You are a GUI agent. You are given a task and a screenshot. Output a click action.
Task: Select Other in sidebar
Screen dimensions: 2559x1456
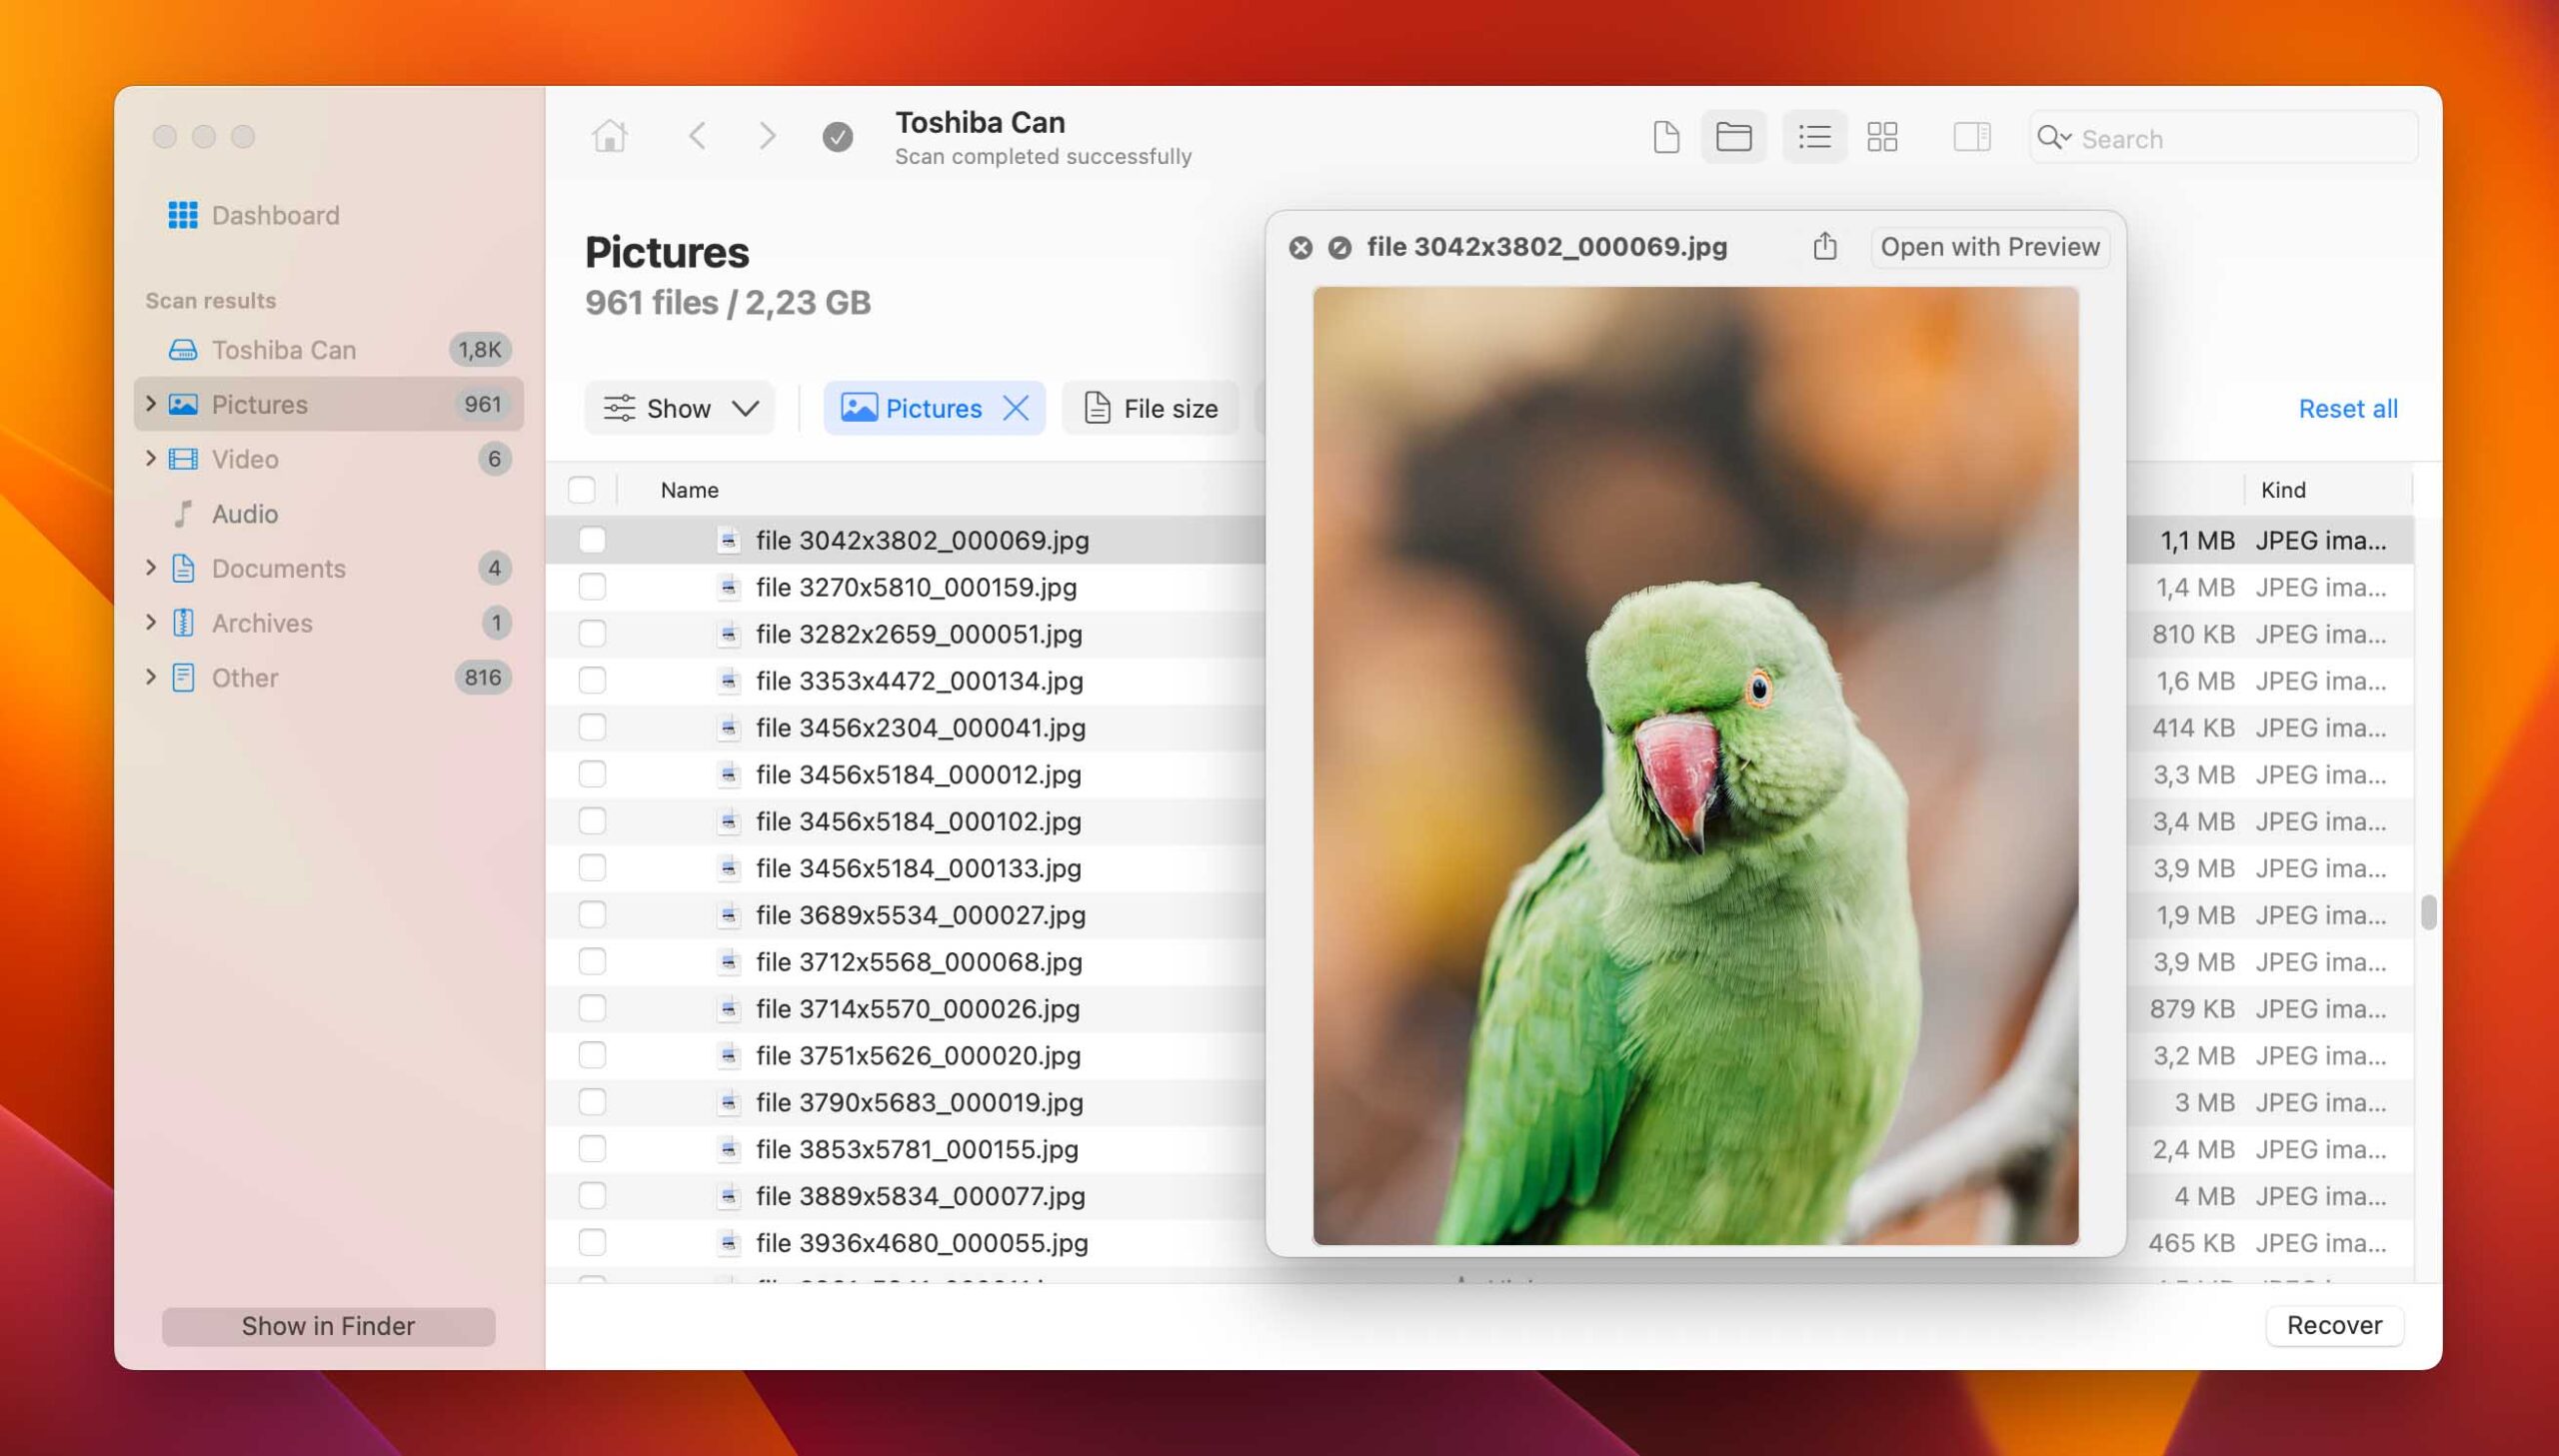(x=328, y=678)
